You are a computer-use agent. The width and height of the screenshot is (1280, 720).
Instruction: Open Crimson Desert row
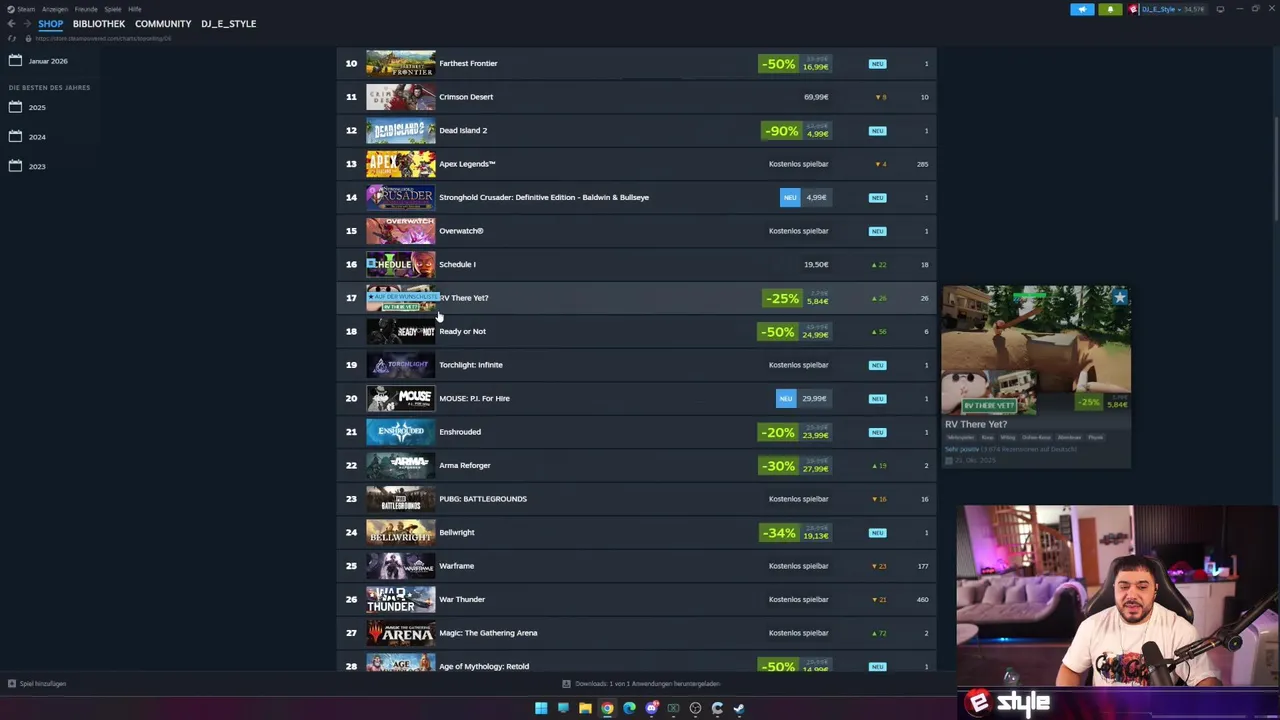click(636, 97)
